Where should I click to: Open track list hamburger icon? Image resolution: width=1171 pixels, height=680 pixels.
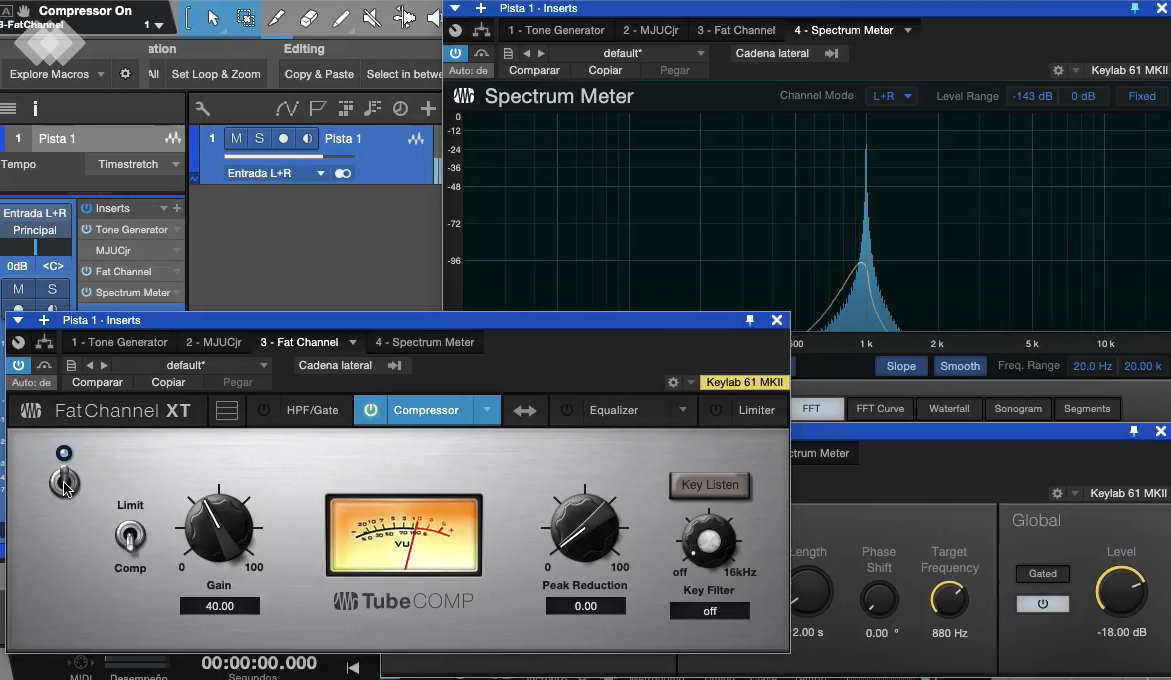pyautogui.click(x=8, y=109)
